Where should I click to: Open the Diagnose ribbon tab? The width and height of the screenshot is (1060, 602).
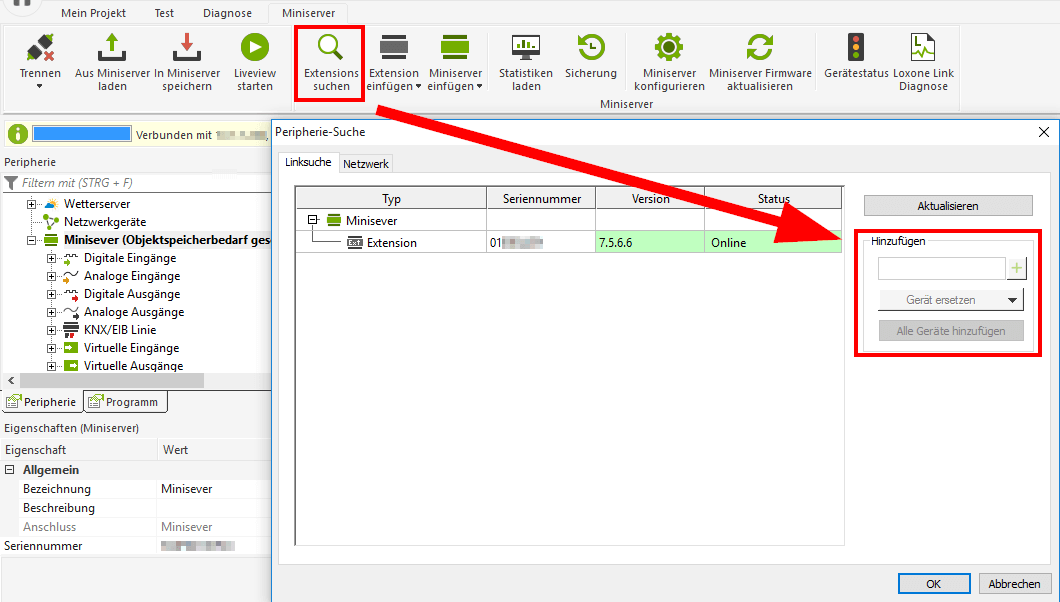[227, 13]
